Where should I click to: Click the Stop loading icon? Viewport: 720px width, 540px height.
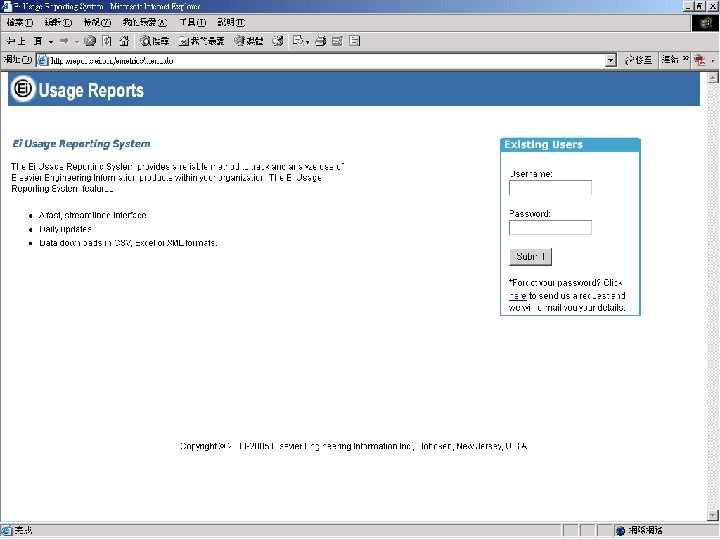pos(90,41)
